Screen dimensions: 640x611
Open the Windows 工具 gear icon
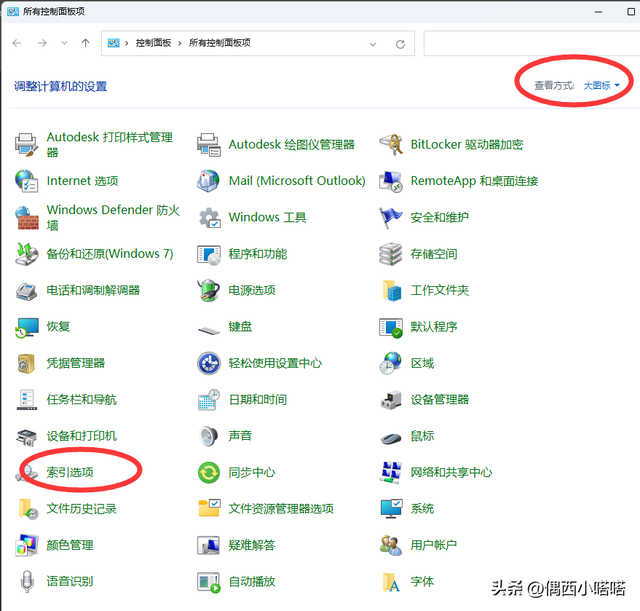[209, 217]
